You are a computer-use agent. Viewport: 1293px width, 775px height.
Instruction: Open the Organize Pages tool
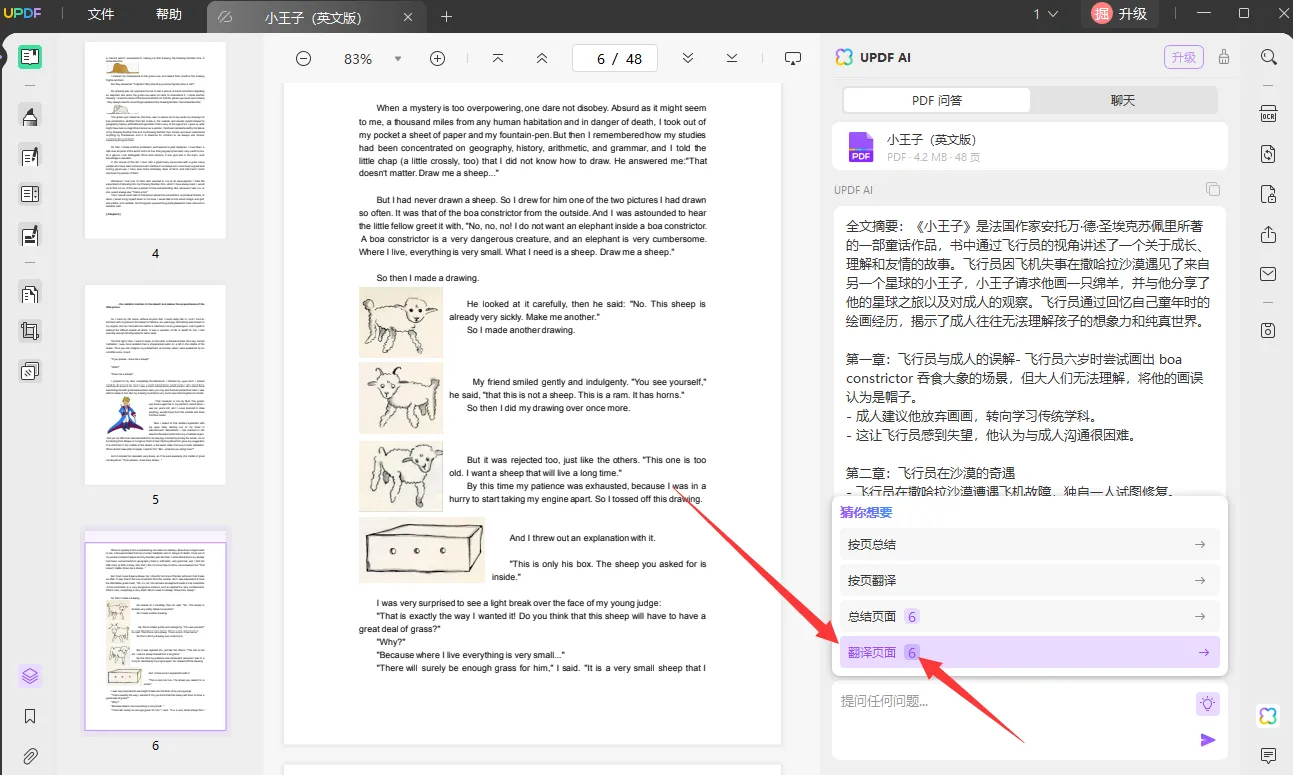[30, 294]
